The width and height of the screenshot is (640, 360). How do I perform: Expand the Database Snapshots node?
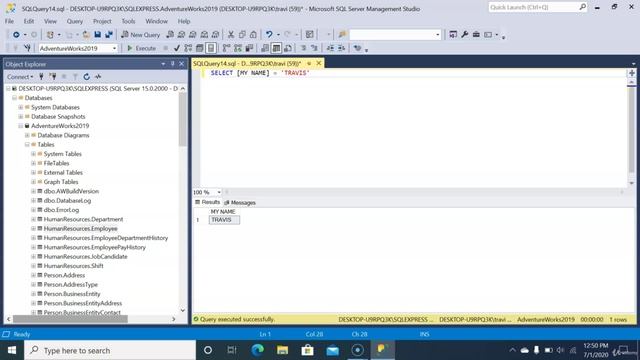[x=21, y=117]
